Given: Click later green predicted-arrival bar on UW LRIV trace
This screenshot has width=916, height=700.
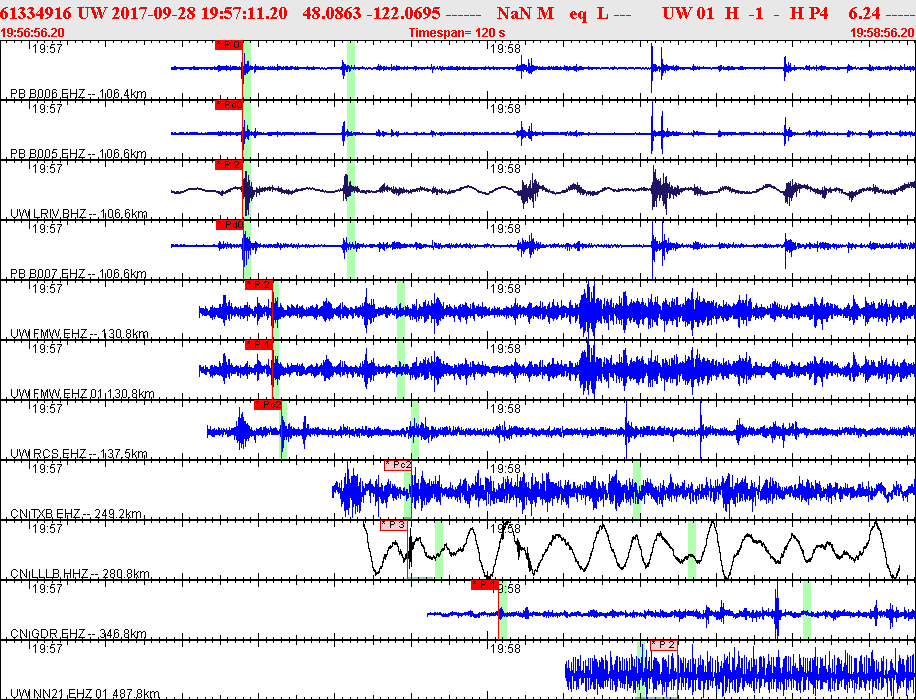Looking at the screenshot, I should click(351, 190).
